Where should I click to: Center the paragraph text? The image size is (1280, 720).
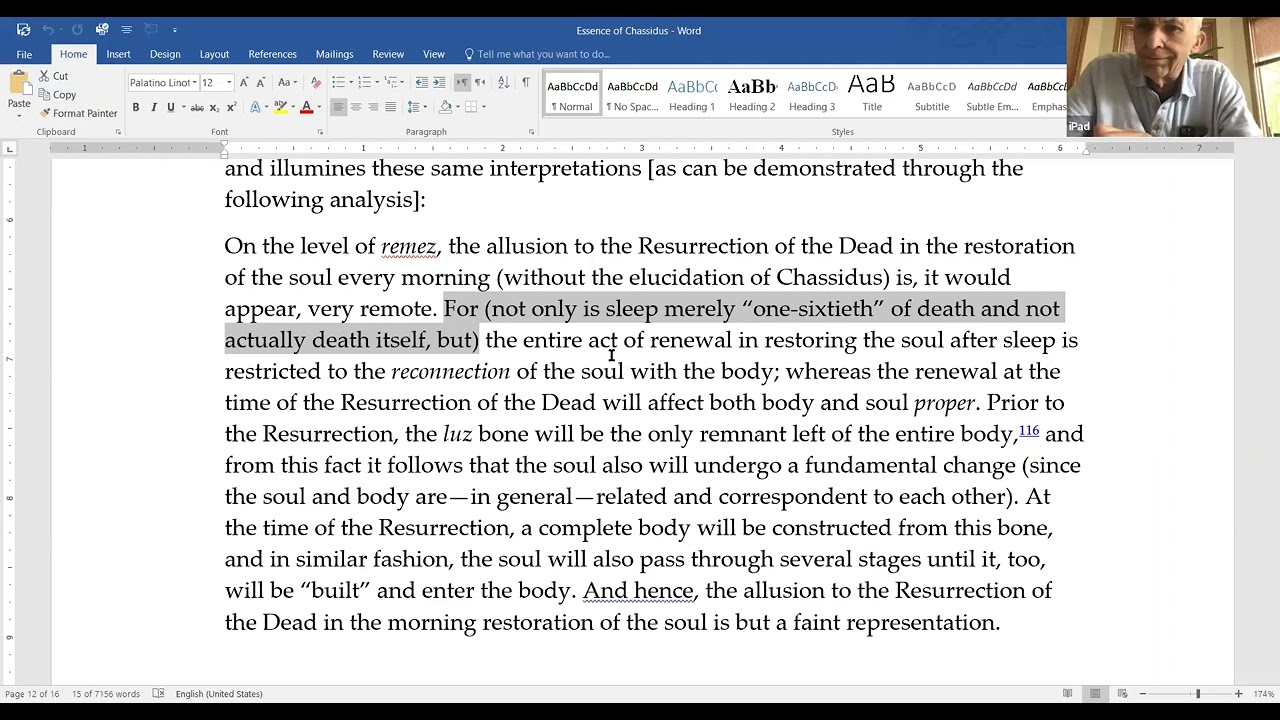click(356, 107)
